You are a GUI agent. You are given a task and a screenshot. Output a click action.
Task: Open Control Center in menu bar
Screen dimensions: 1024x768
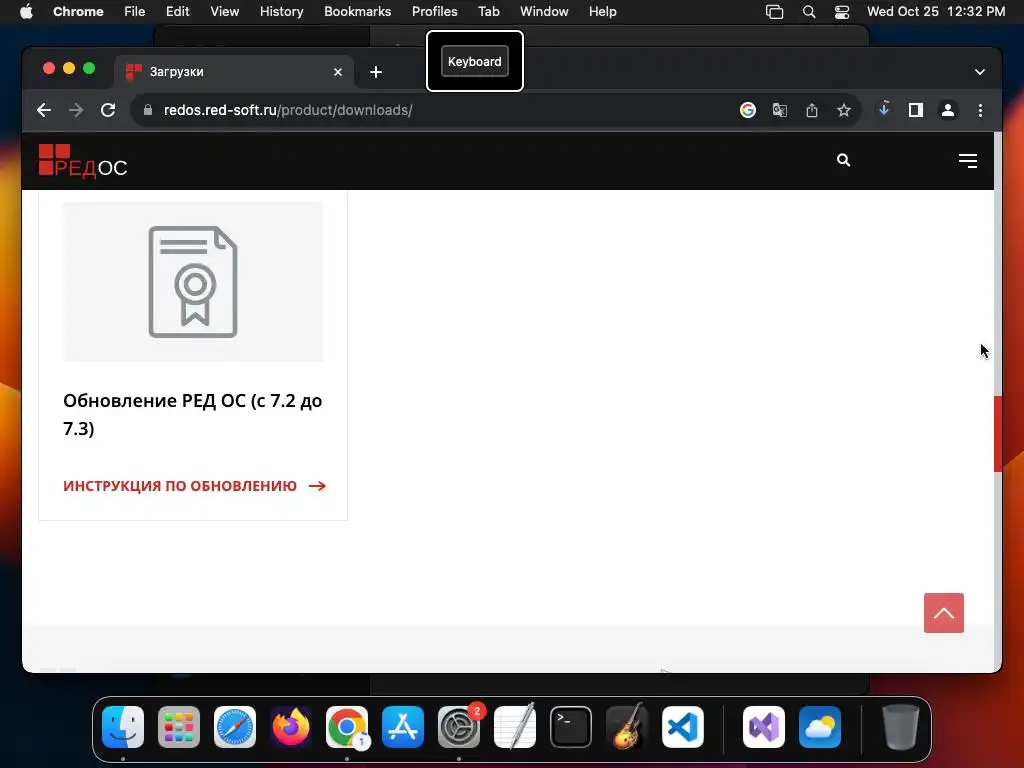pos(842,12)
